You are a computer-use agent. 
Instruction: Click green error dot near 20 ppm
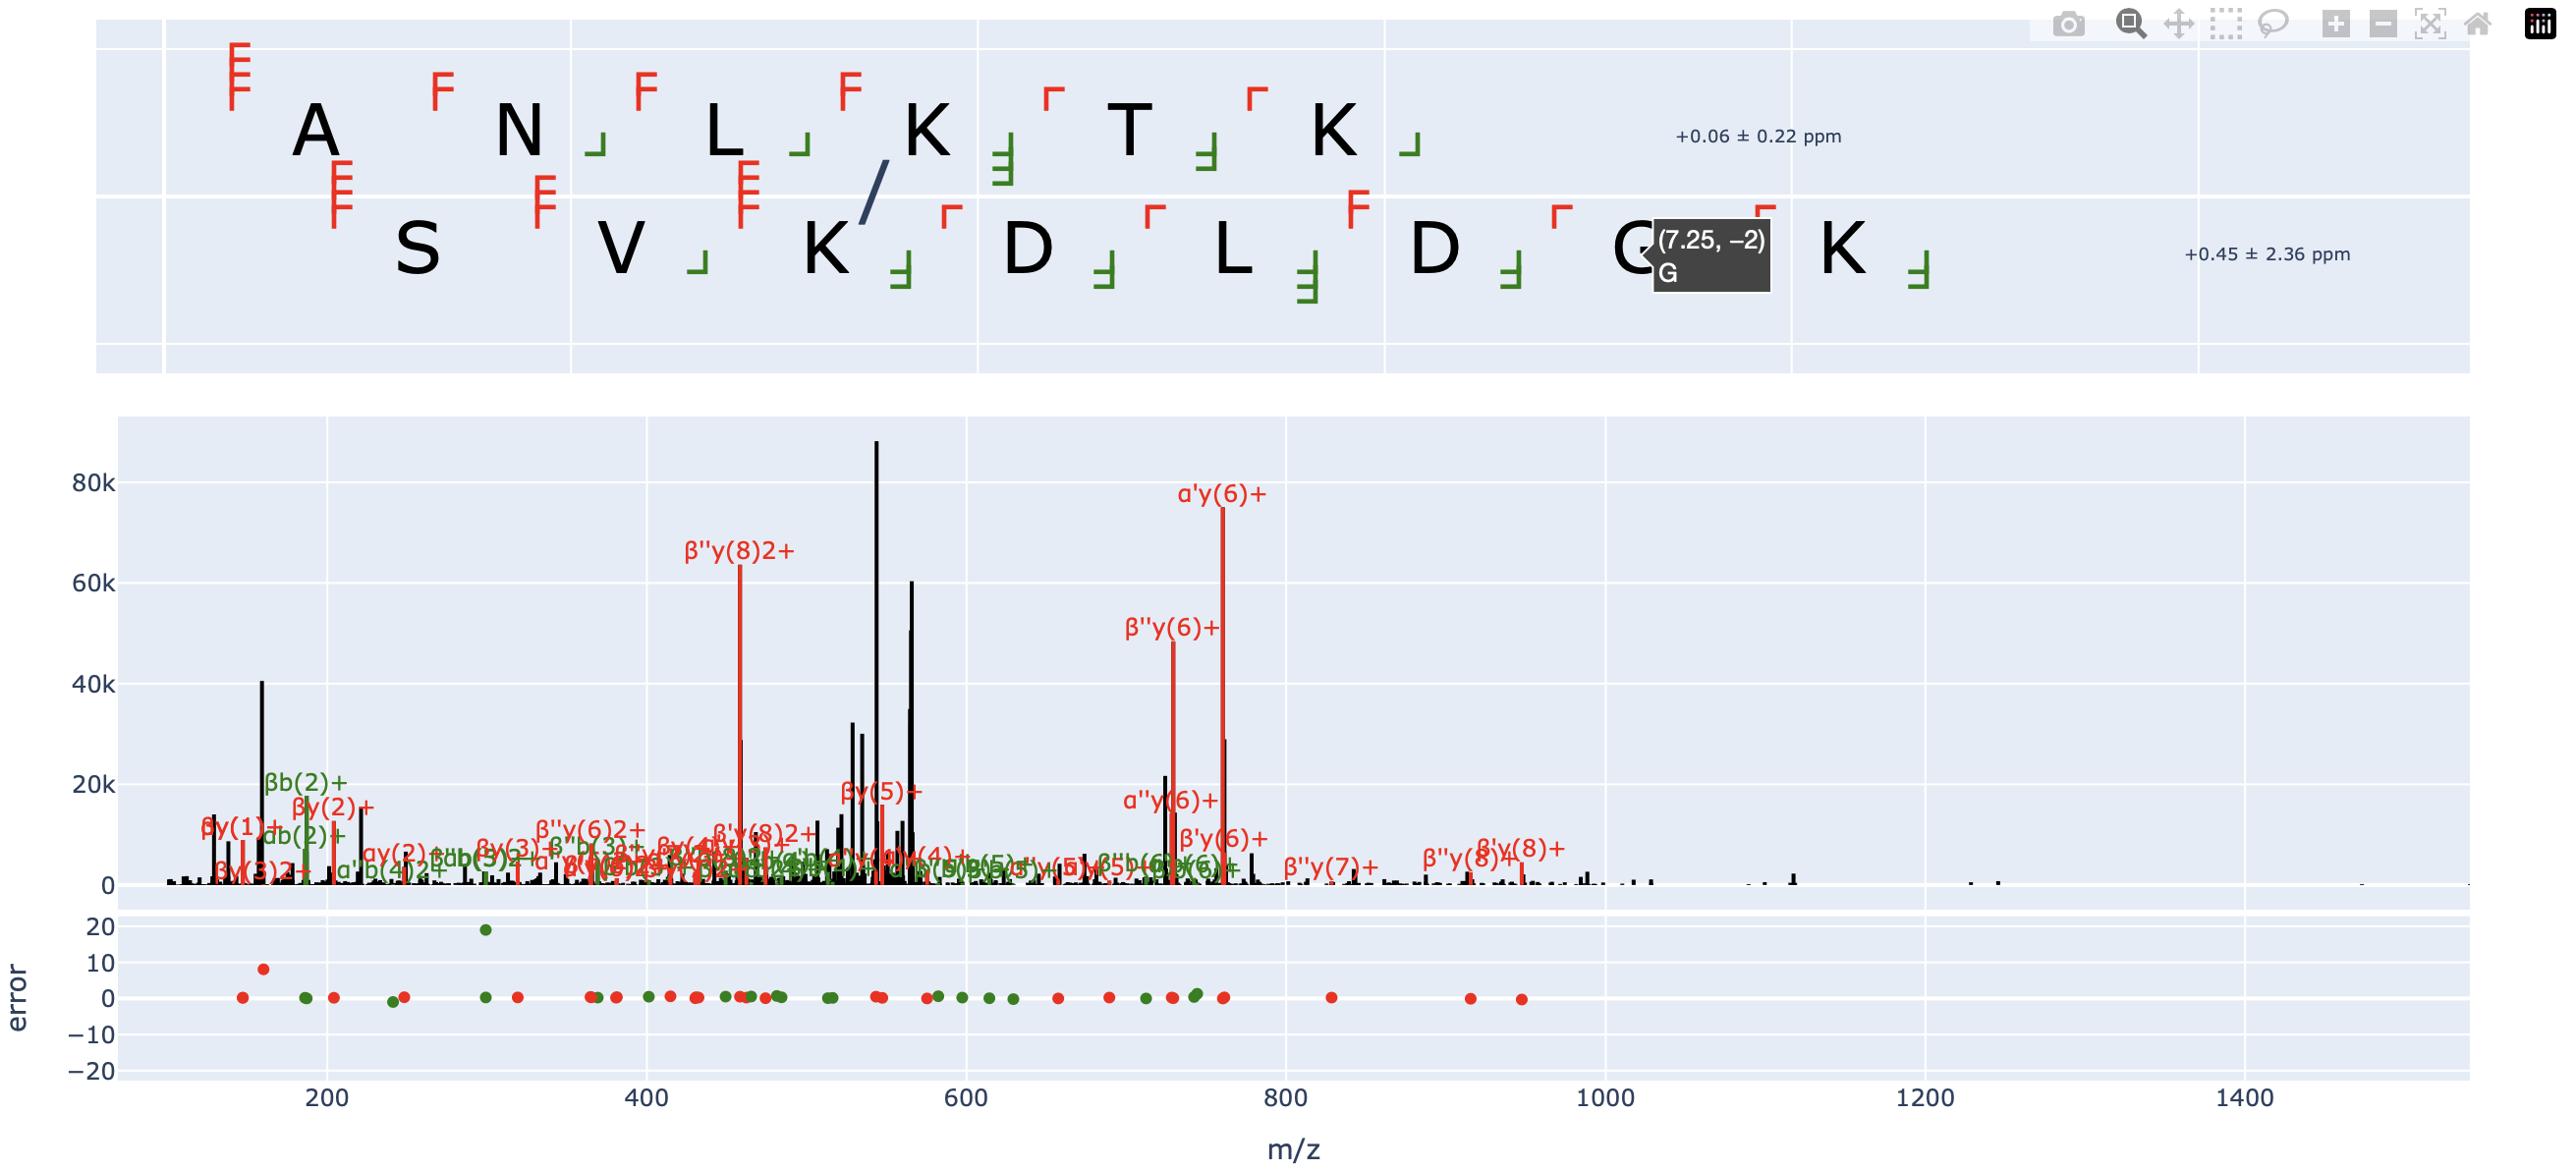486,930
